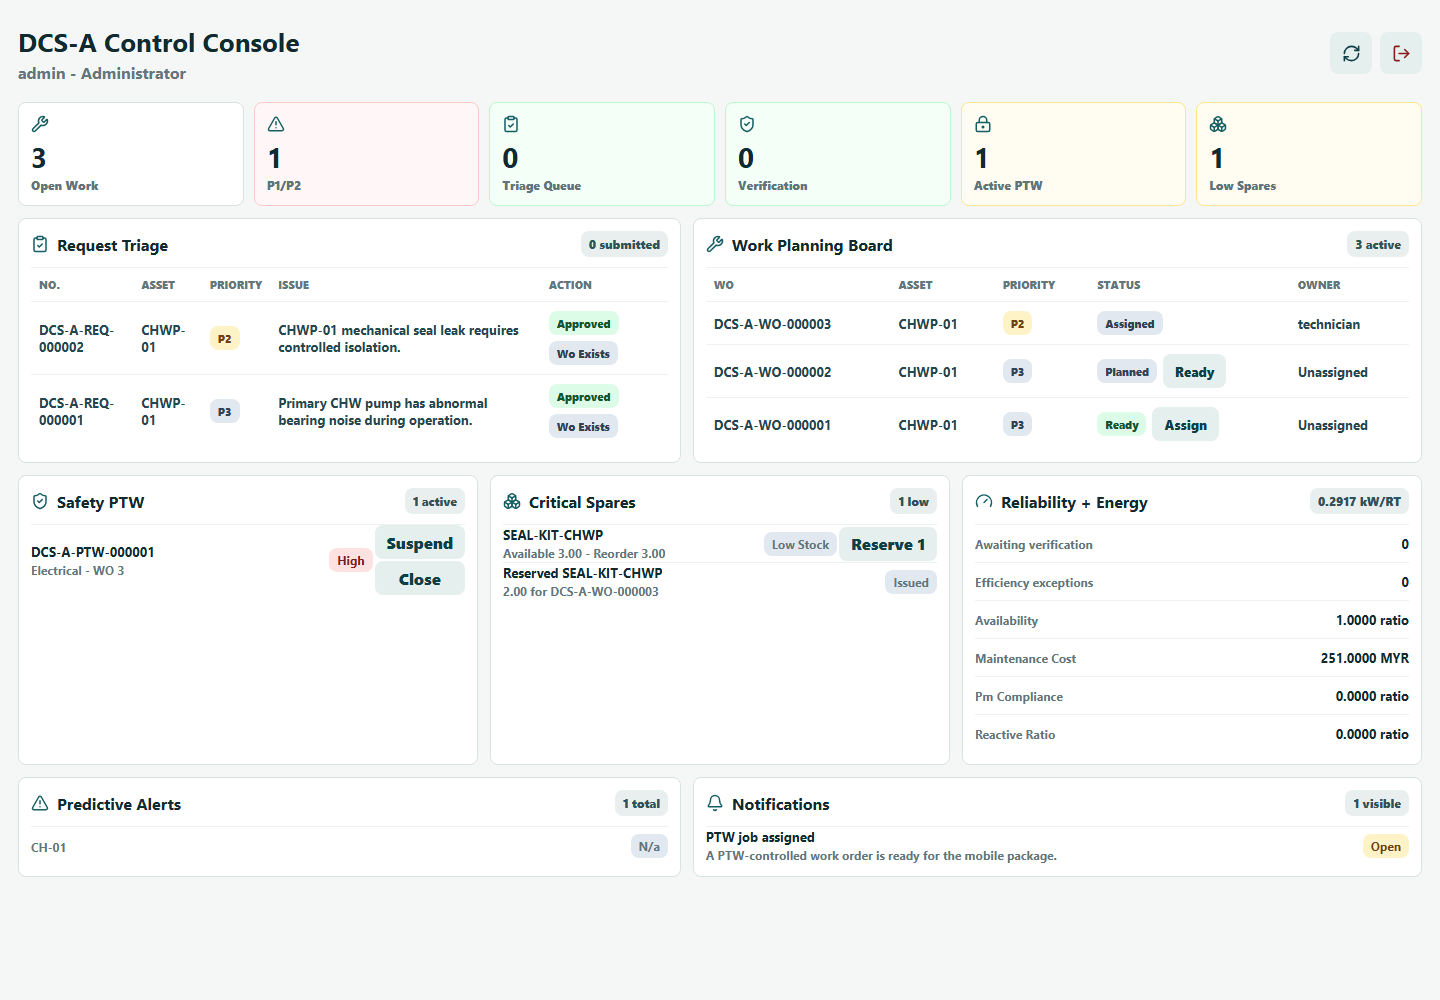This screenshot has width=1440, height=1000.
Task: Click the refresh icon button
Action: pos(1351,53)
